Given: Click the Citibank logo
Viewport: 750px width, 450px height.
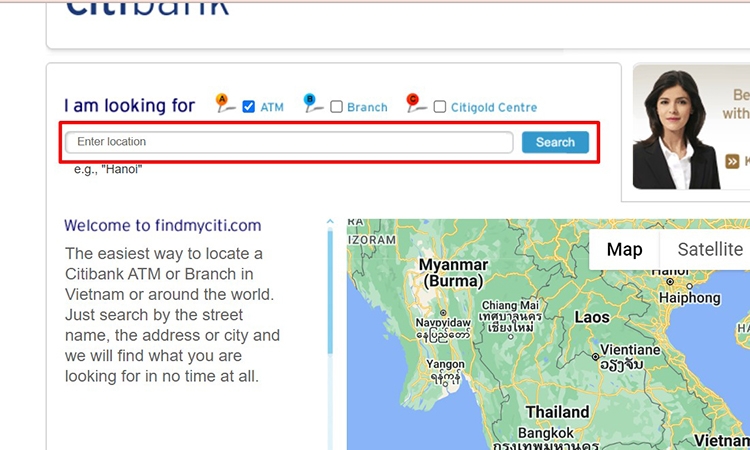Looking at the screenshot, I should (x=147, y=8).
